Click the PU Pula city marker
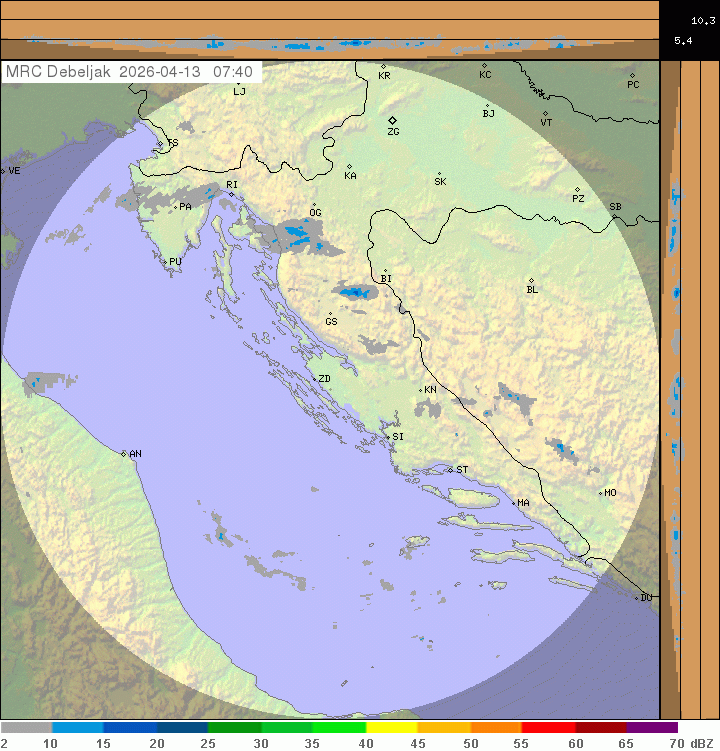The height and width of the screenshot is (751, 720). point(165,262)
